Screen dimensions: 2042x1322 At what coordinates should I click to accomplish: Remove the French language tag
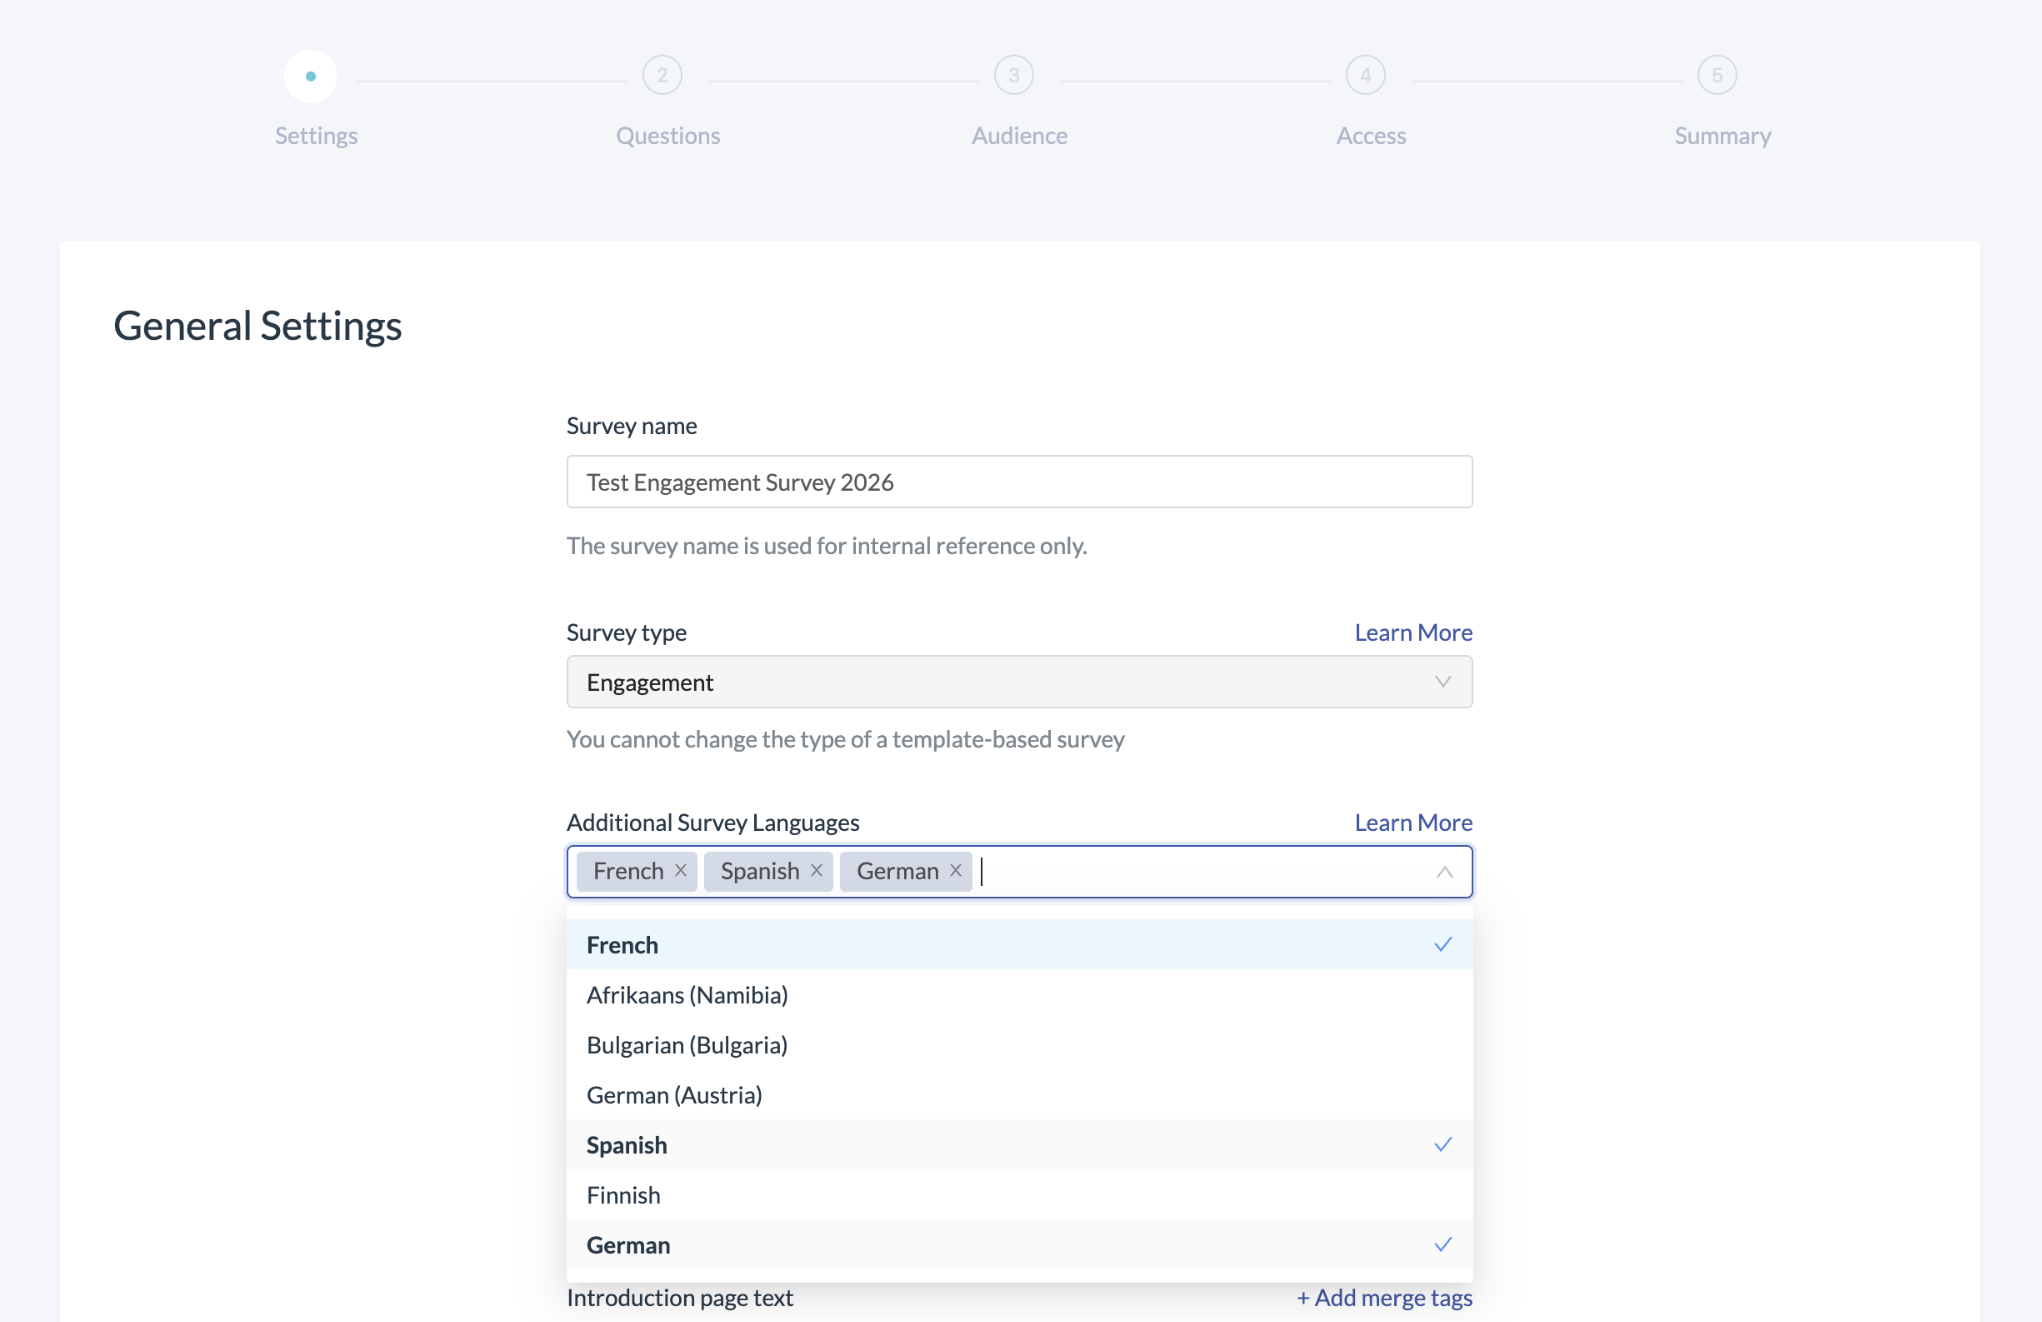tap(680, 871)
